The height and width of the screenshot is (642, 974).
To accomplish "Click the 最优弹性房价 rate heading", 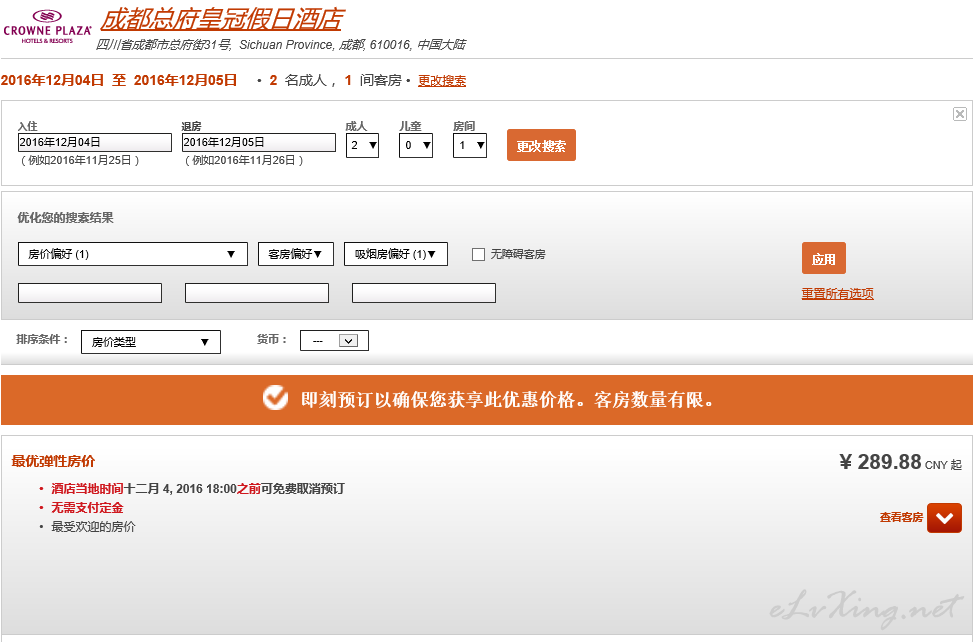I will click(53, 461).
